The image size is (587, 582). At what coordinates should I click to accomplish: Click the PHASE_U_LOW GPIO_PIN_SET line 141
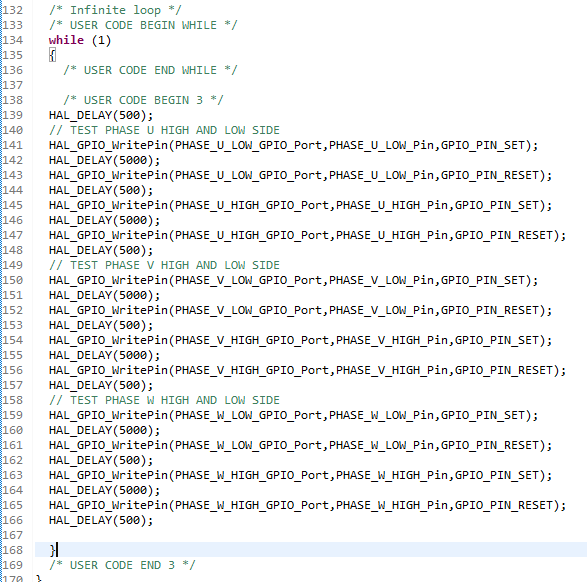tap(294, 145)
